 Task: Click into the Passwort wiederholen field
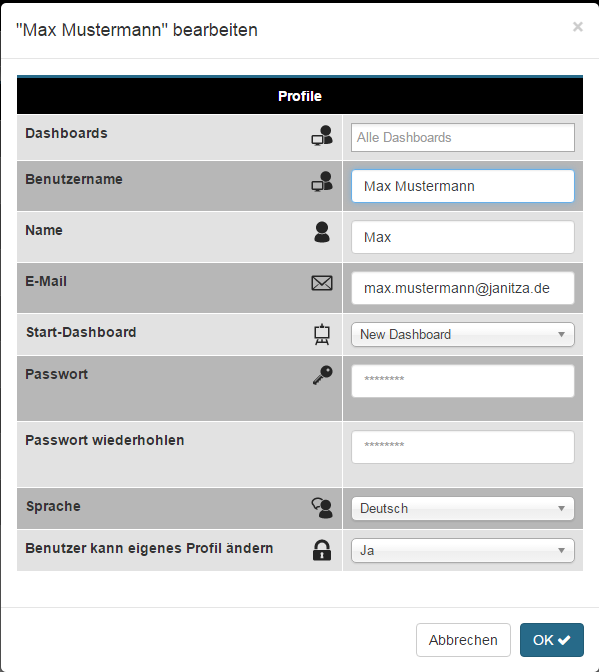click(x=463, y=447)
